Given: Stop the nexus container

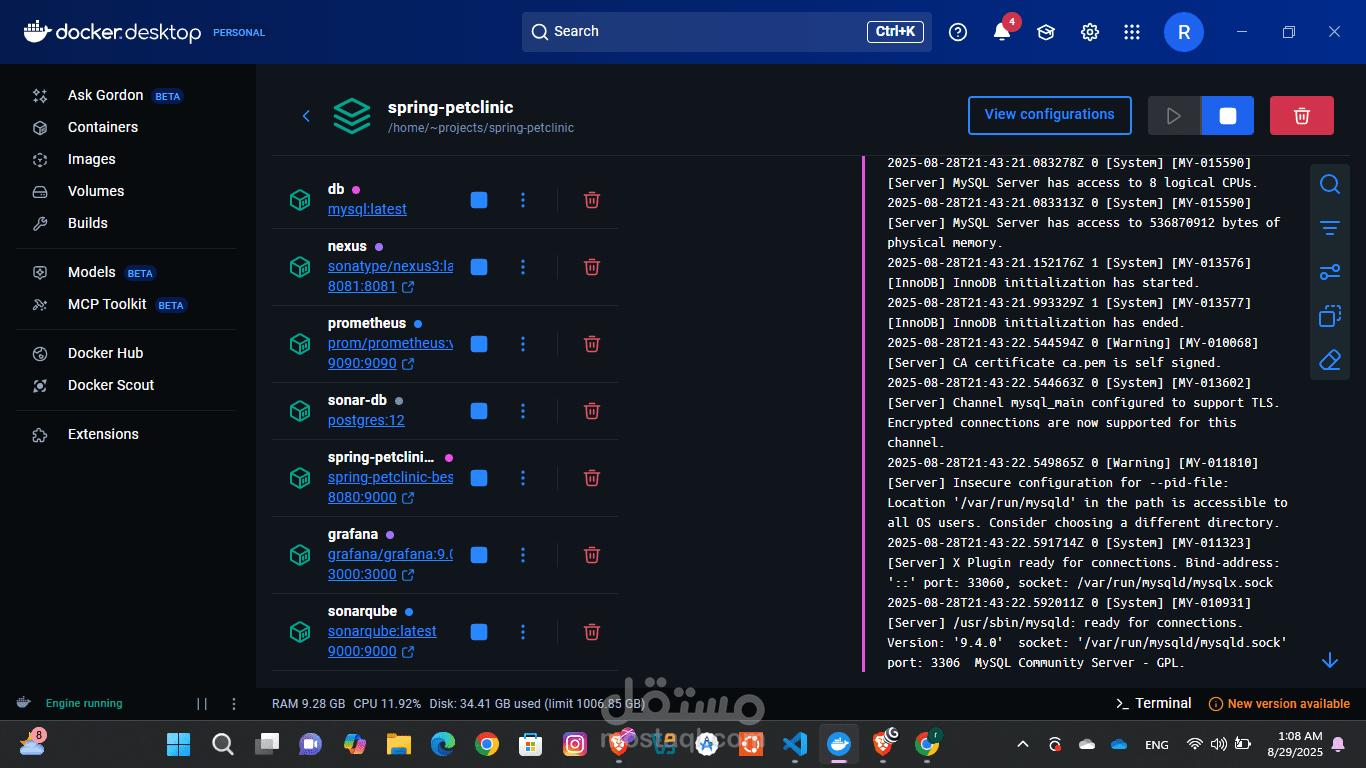Looking at the screenshot, I should click(x=479, y=267).
